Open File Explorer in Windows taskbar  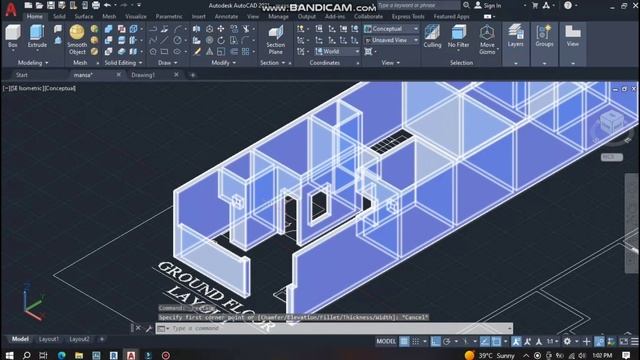pos(79,356)
